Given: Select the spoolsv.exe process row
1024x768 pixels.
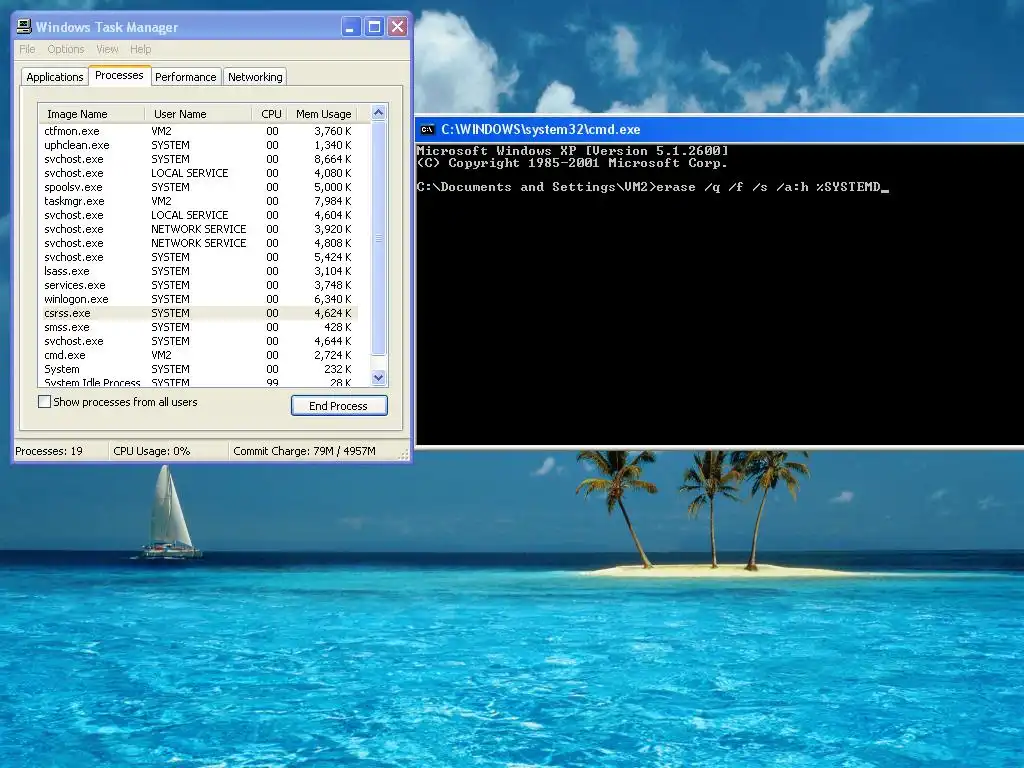Looking at the screenshot, I should (198, 187).
